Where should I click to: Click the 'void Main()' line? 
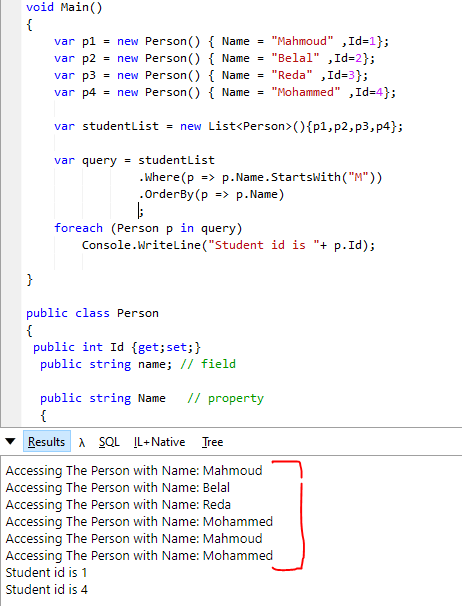pyautogui.click(x=64, y=7)
